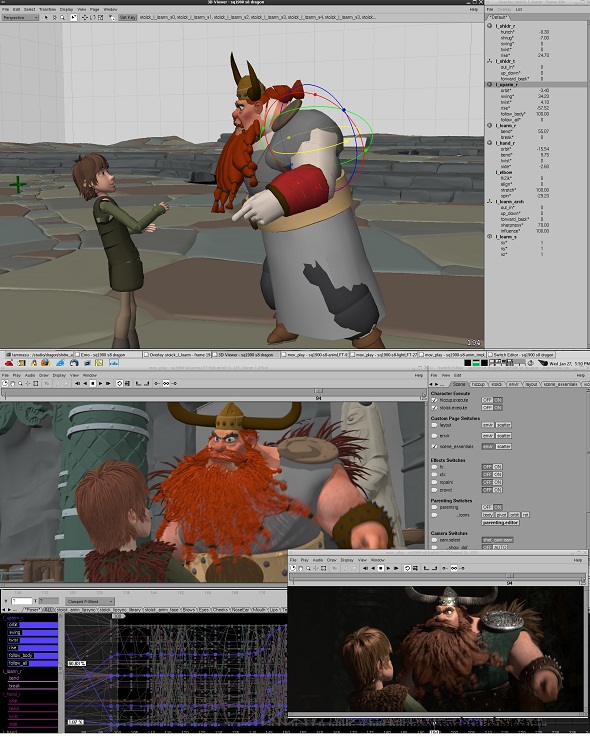Screen dimensions: 590x737
Task: Switch to envir tab in Switch Editor
Action: click(513, 384)
